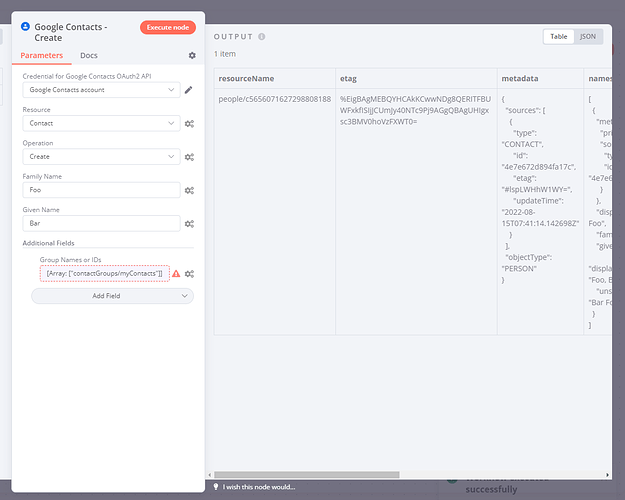This screenshot has height=500, width=625.
Task: Open parameter options gears beside Given Name
Action: coord(189,224)
